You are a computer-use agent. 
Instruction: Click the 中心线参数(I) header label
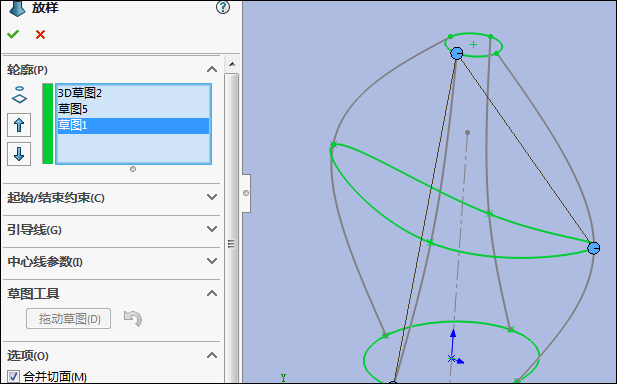[45, 262]
